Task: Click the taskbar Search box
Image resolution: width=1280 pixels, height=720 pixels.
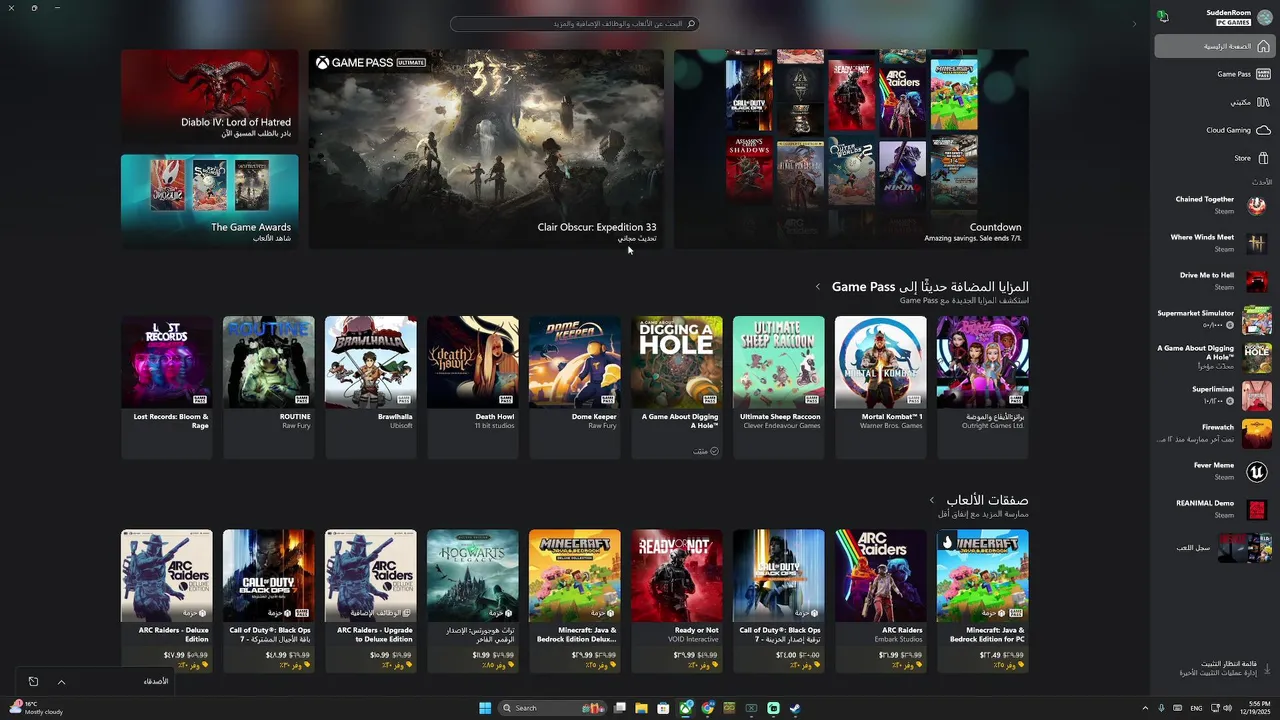Action: coord(554,708)
